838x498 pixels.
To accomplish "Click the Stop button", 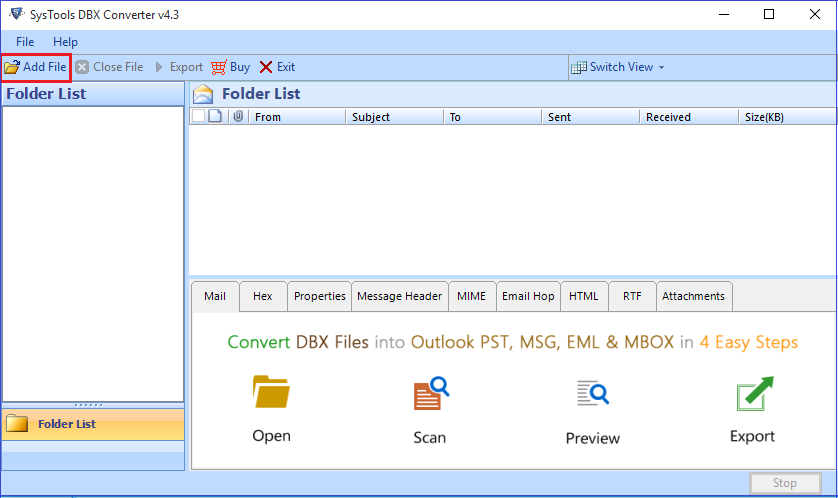I will coord(785,483).
